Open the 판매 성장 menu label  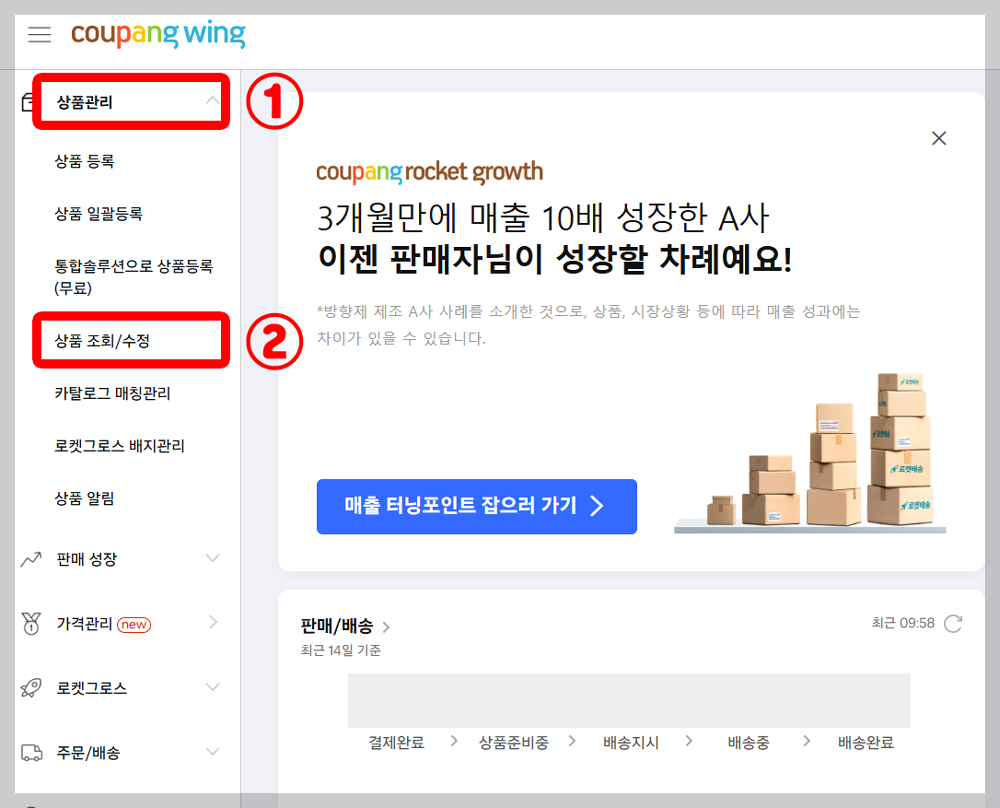coord(87,559)
